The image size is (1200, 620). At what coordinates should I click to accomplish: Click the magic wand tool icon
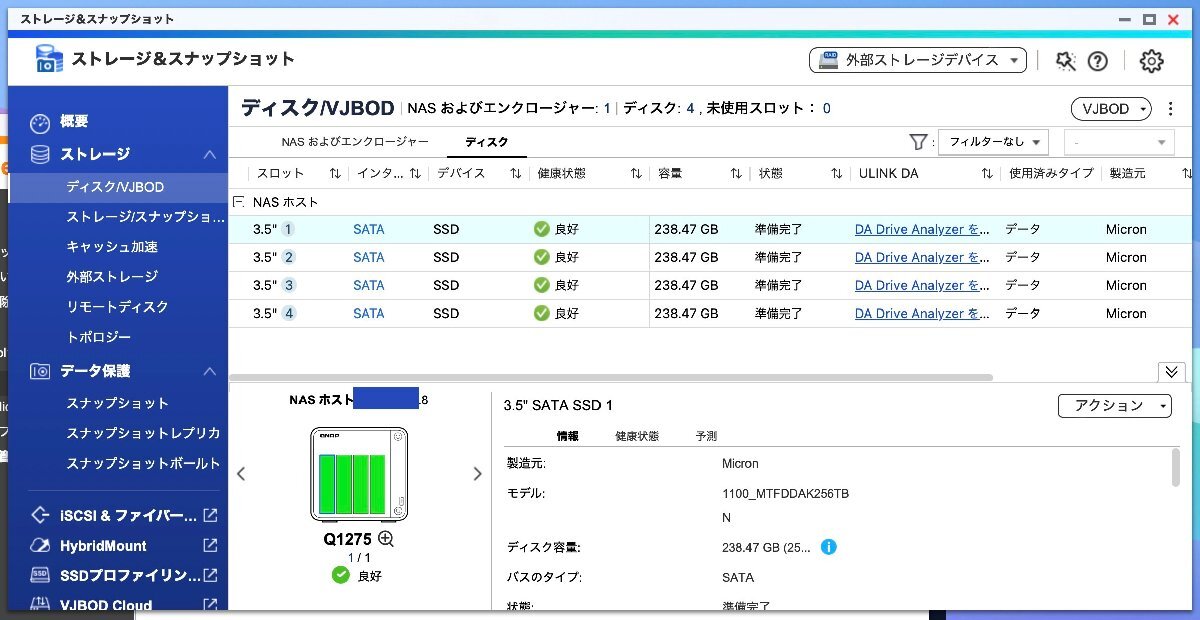1066,61
